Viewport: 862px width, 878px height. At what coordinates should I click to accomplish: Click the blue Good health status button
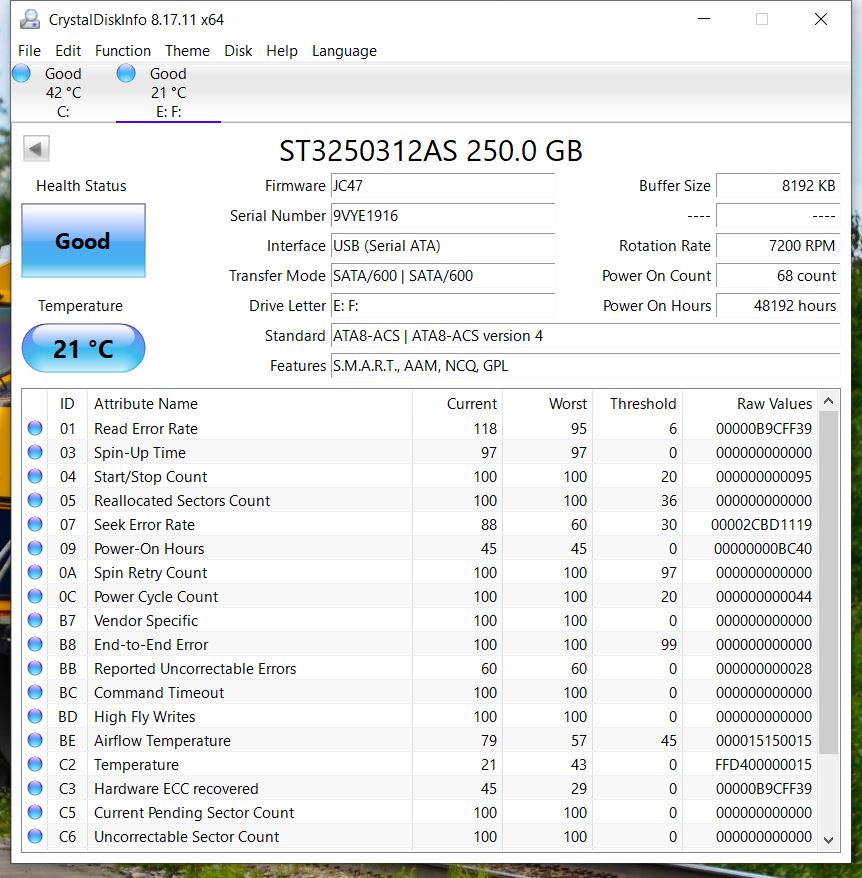pyautogui.click(x=83, y=241)
